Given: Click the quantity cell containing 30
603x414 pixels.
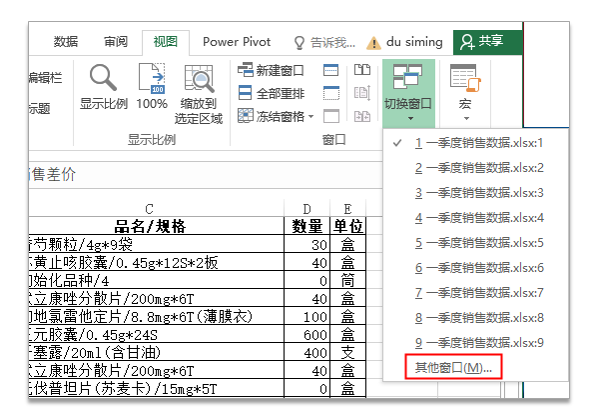Looking at the screenshot, I should (x=307, y=244).
